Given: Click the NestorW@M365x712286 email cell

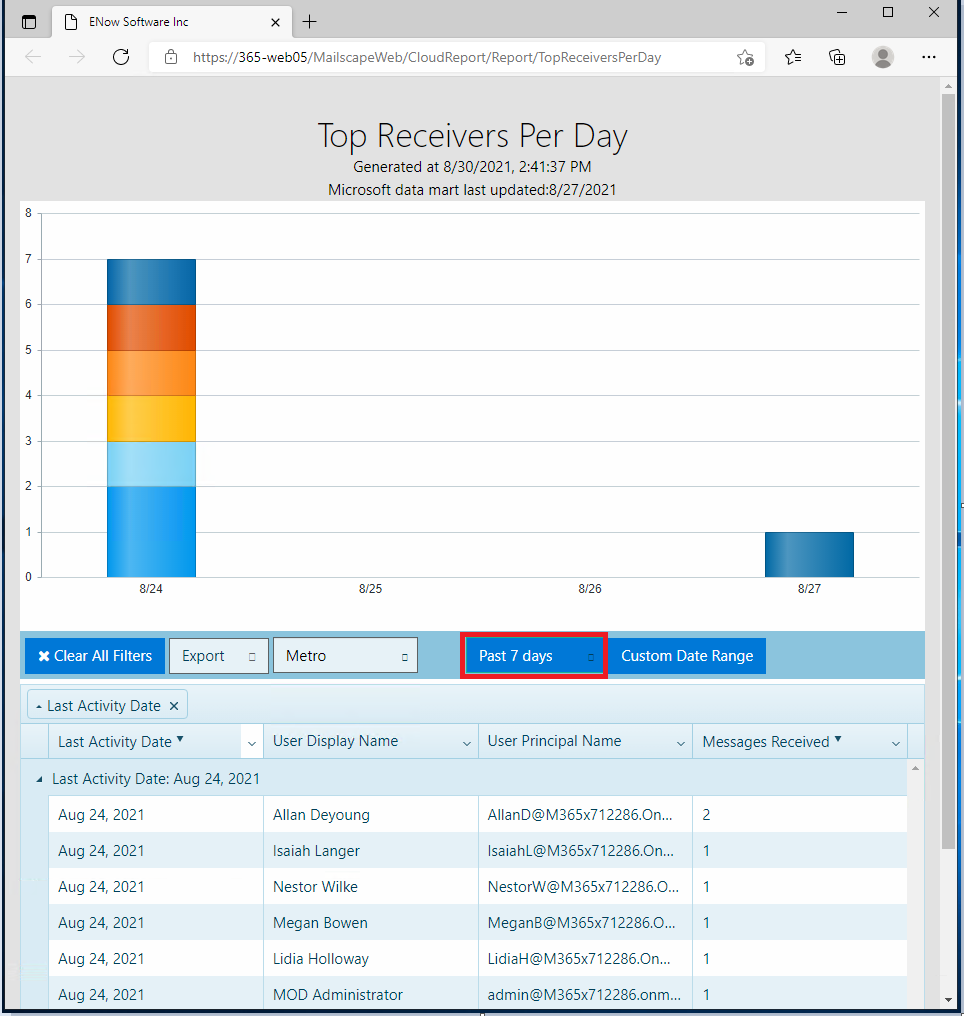Looking at the screenshot, I should 585,886.
